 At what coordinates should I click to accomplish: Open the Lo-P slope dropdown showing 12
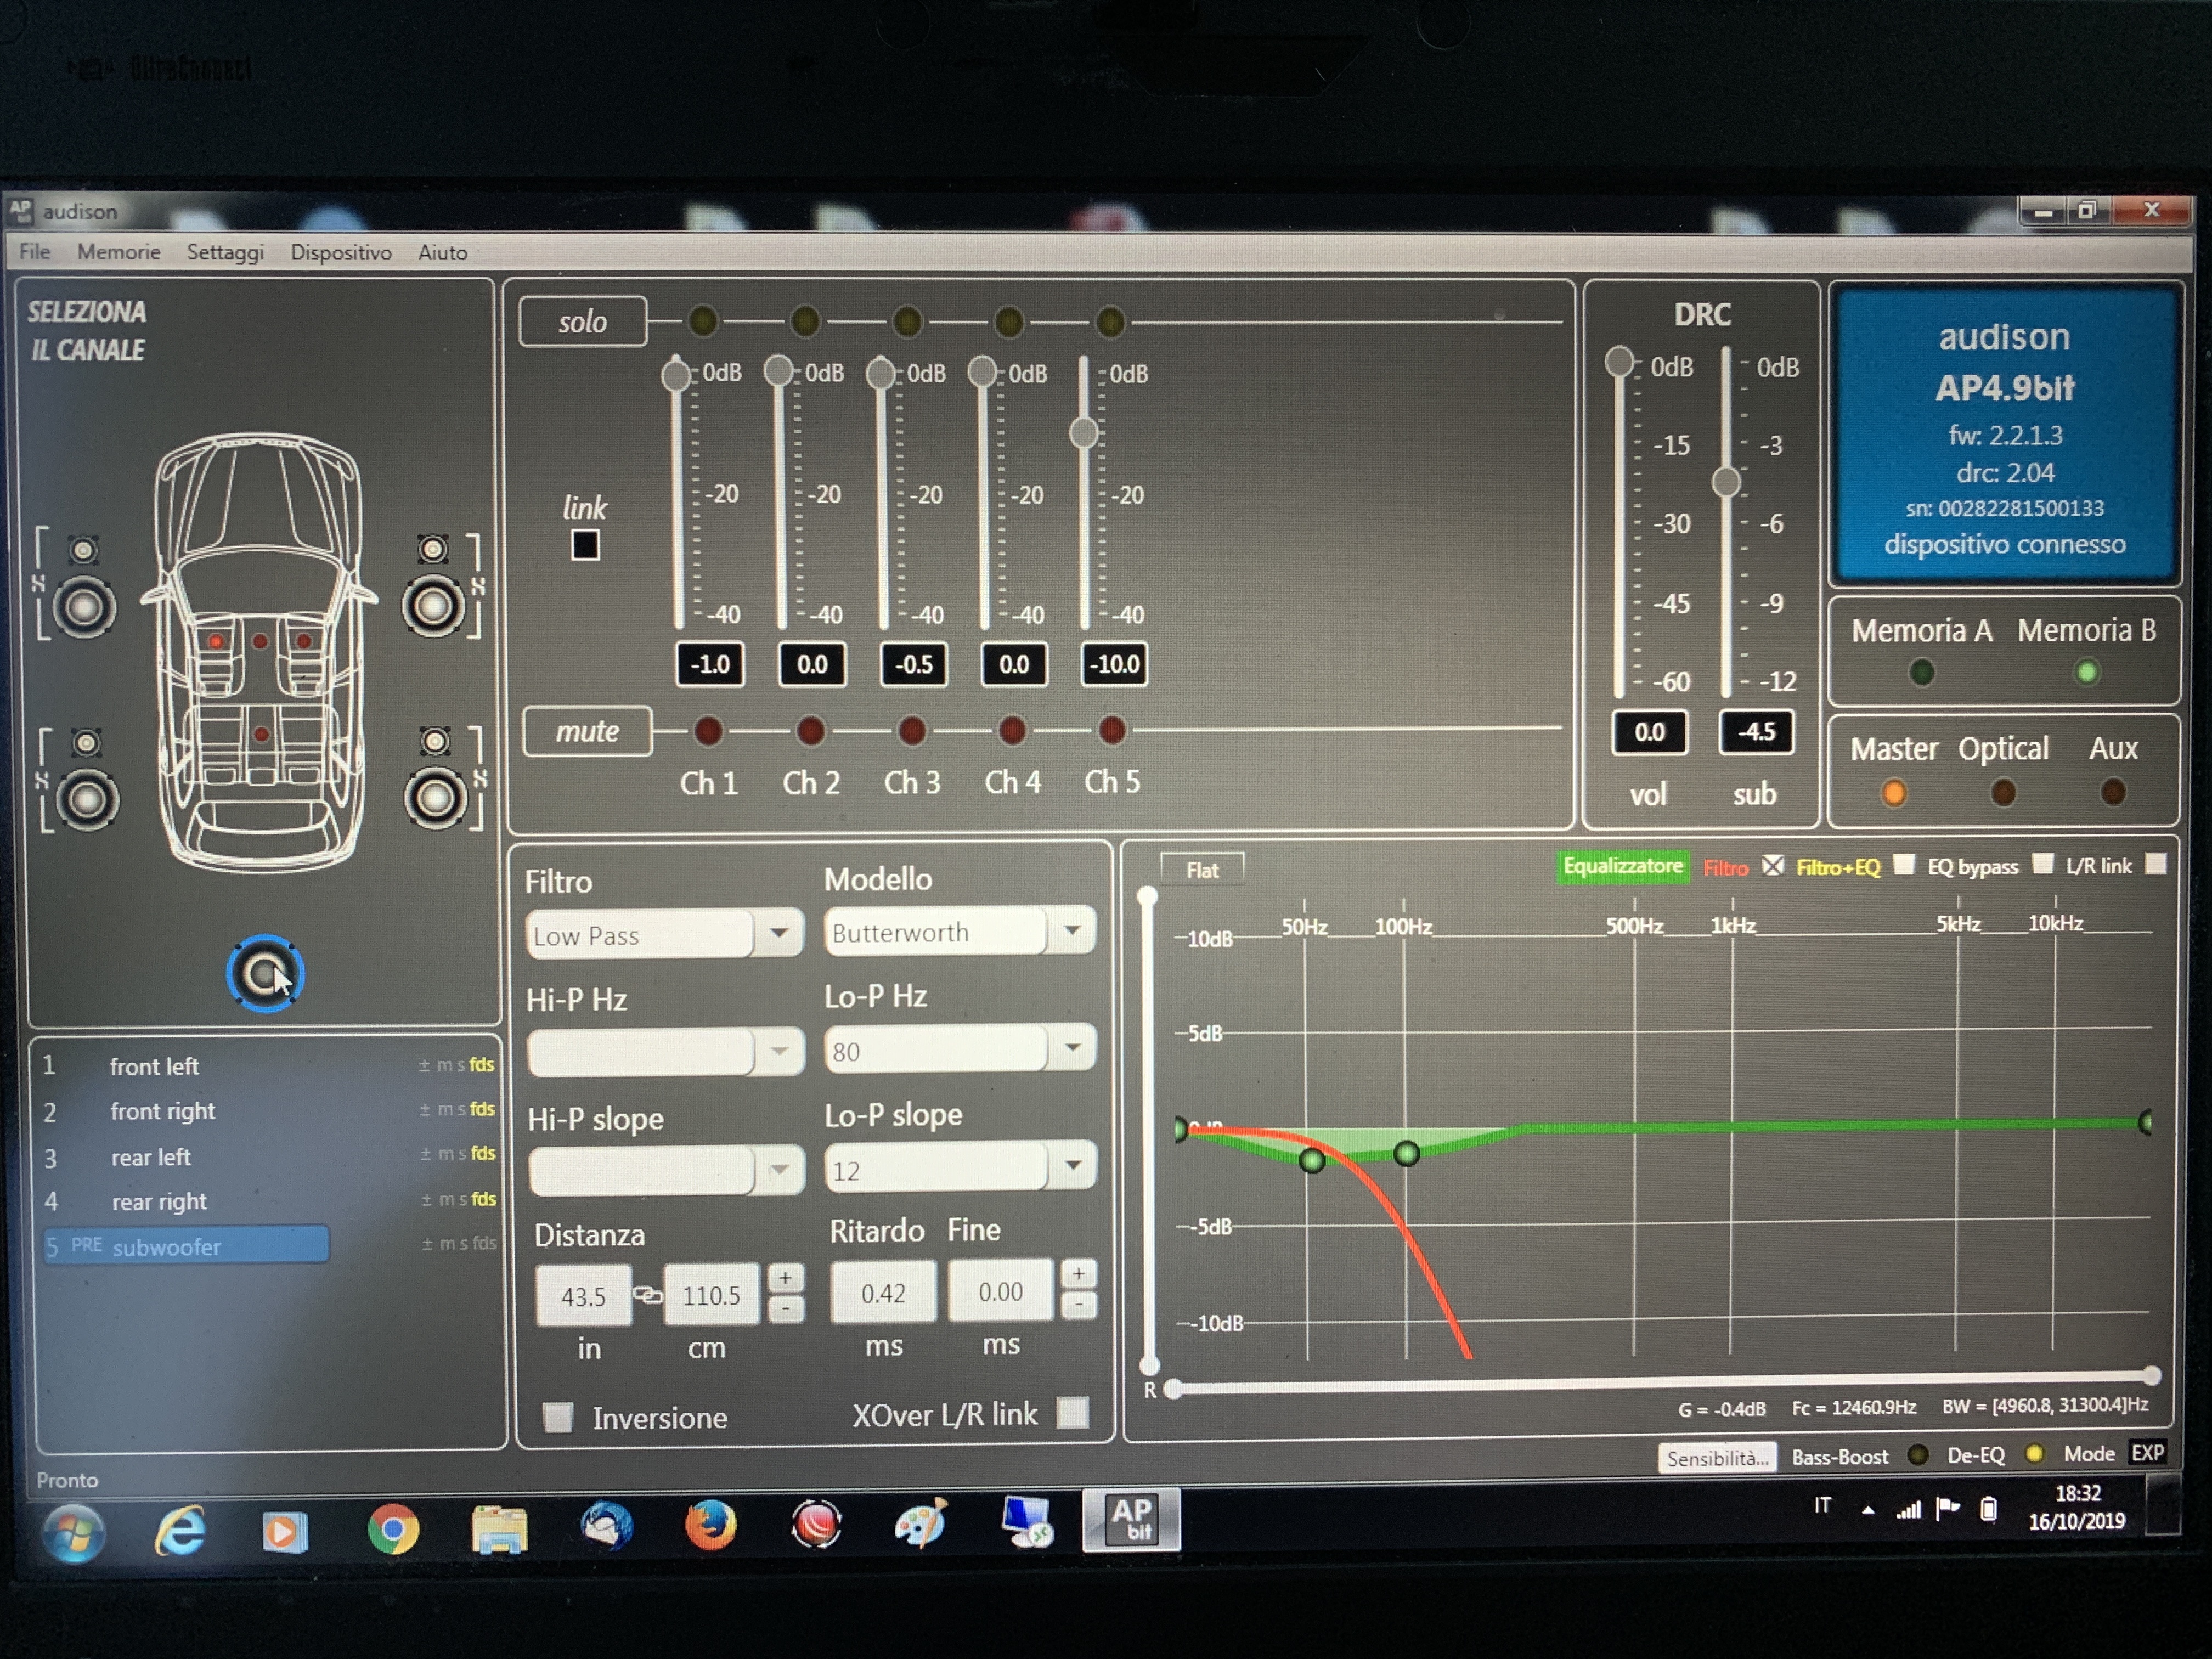959,1168
